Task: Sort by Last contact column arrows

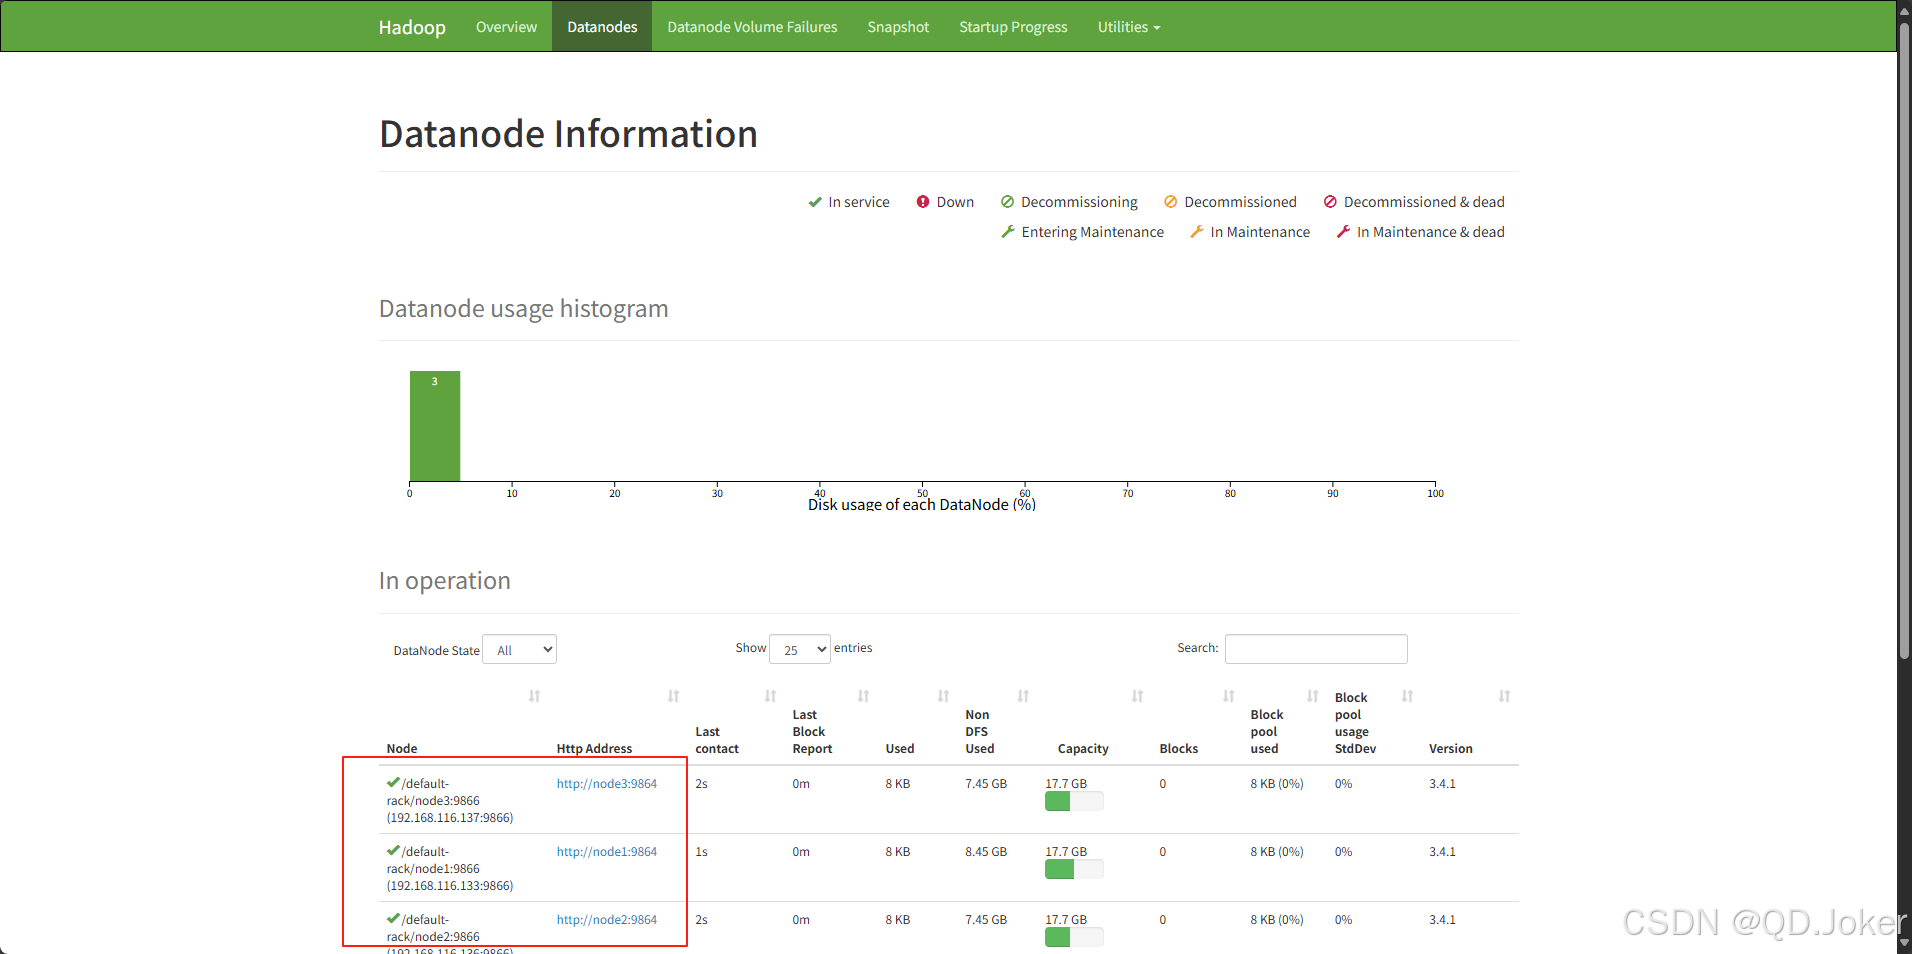Action: (770, 696)
